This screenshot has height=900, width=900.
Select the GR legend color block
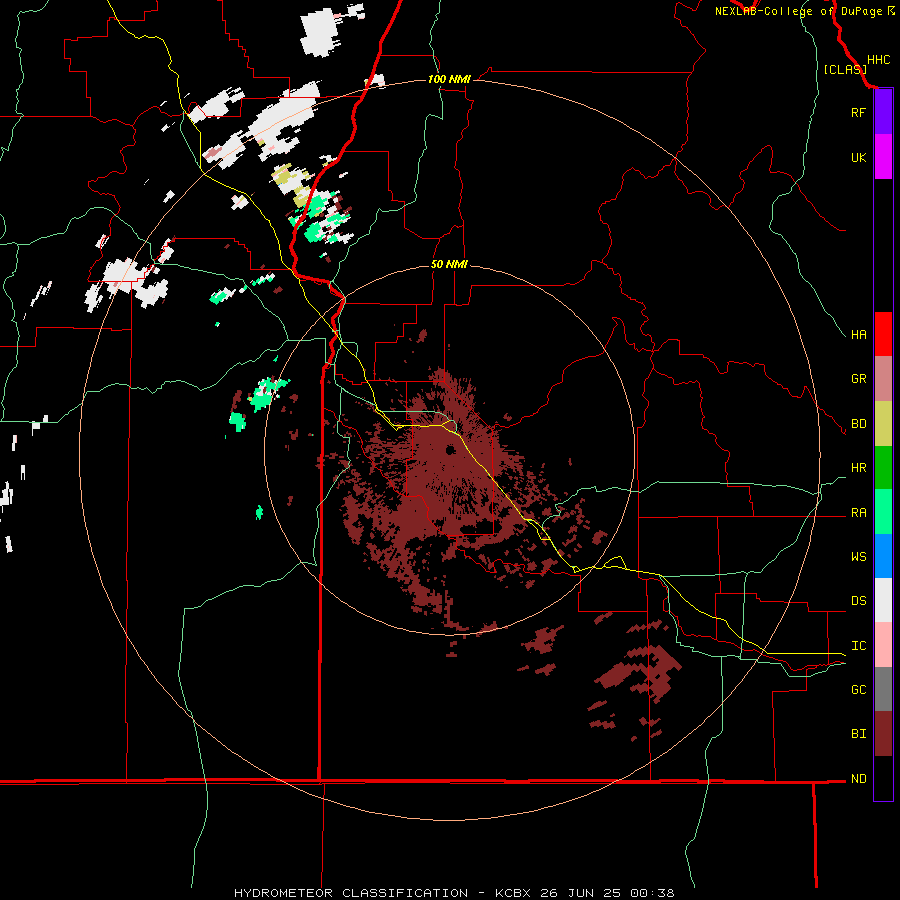tap(883, 379)
